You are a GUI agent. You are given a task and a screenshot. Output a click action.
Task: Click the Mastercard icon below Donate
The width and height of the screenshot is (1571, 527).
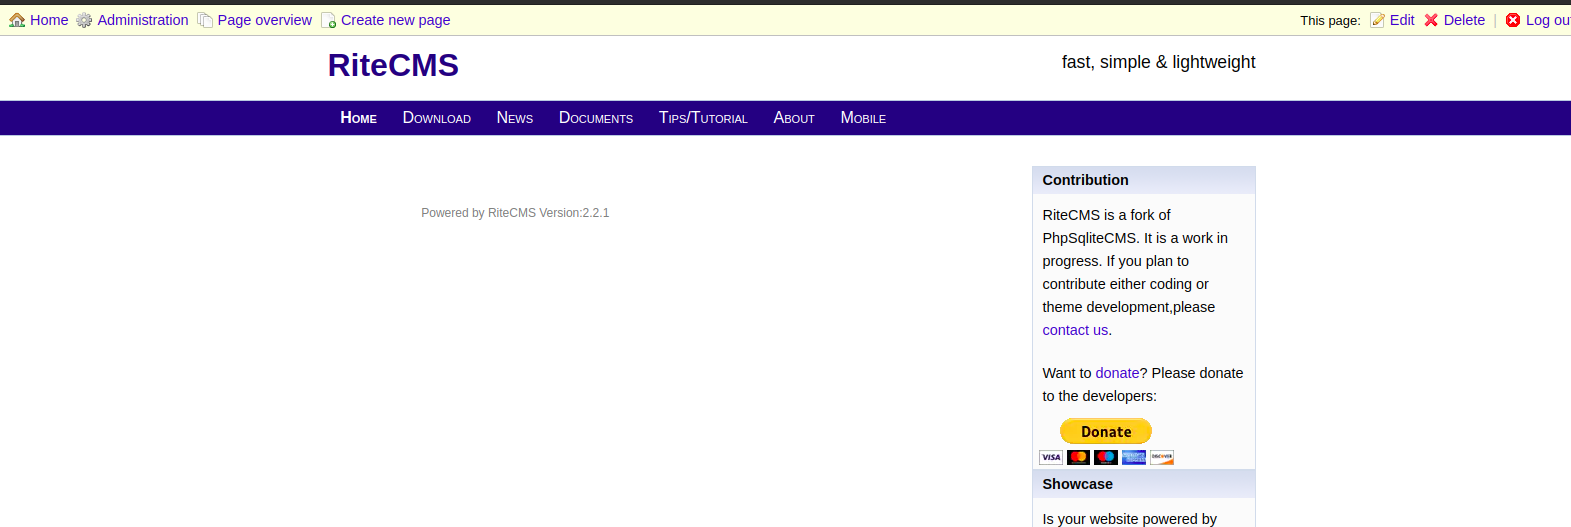pos(1078,457)
